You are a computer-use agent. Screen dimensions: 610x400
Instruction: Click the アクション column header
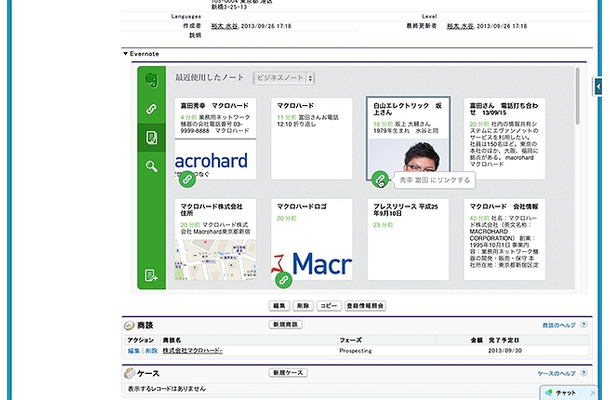pyautogui.click(x=141, y=340)
